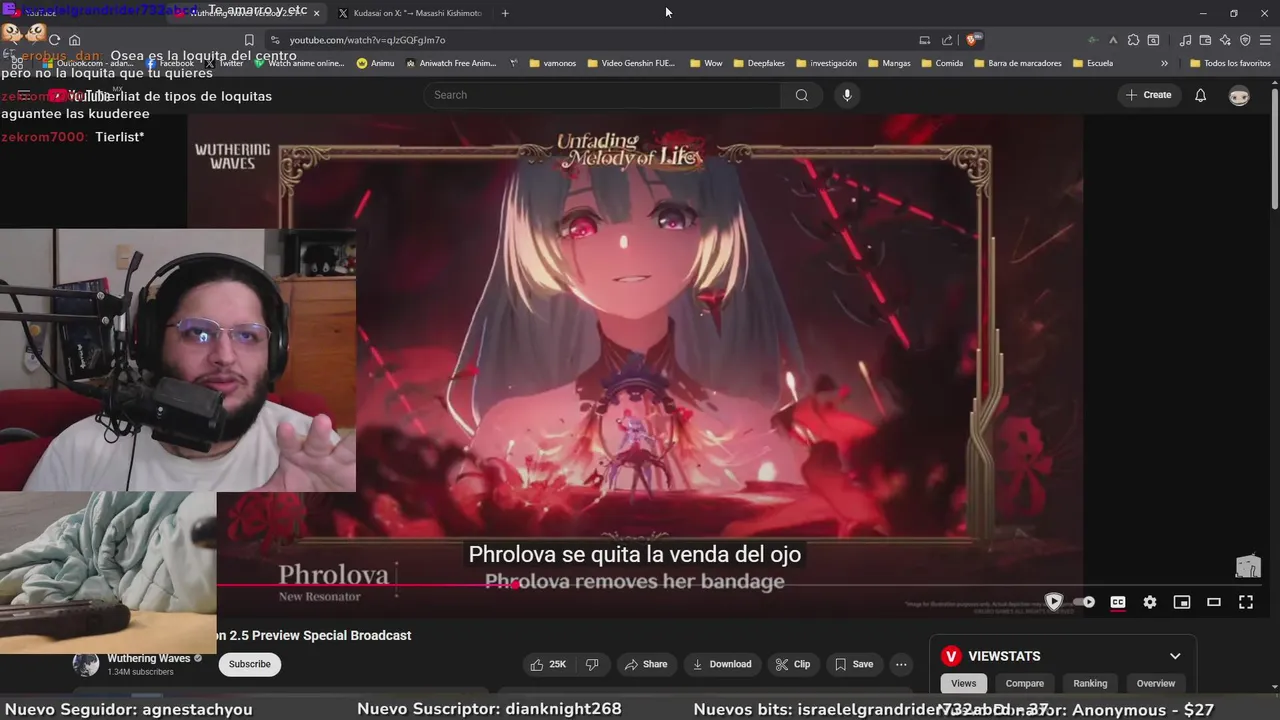Open the Wuthering Waves channel name link
Image resolution: width=1280 pixels, height=720 pixels.
click(x=148, y=658)
